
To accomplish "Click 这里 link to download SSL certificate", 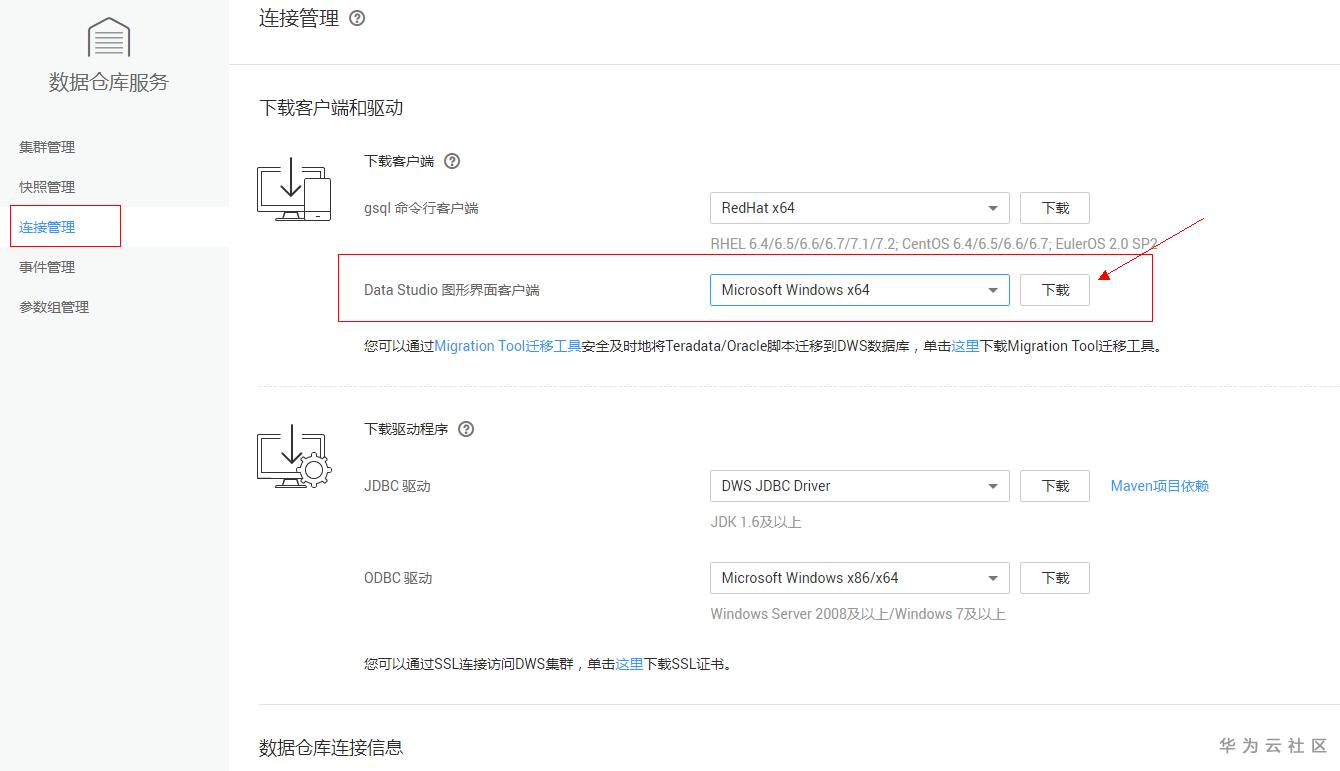I will tap(629, 664).
